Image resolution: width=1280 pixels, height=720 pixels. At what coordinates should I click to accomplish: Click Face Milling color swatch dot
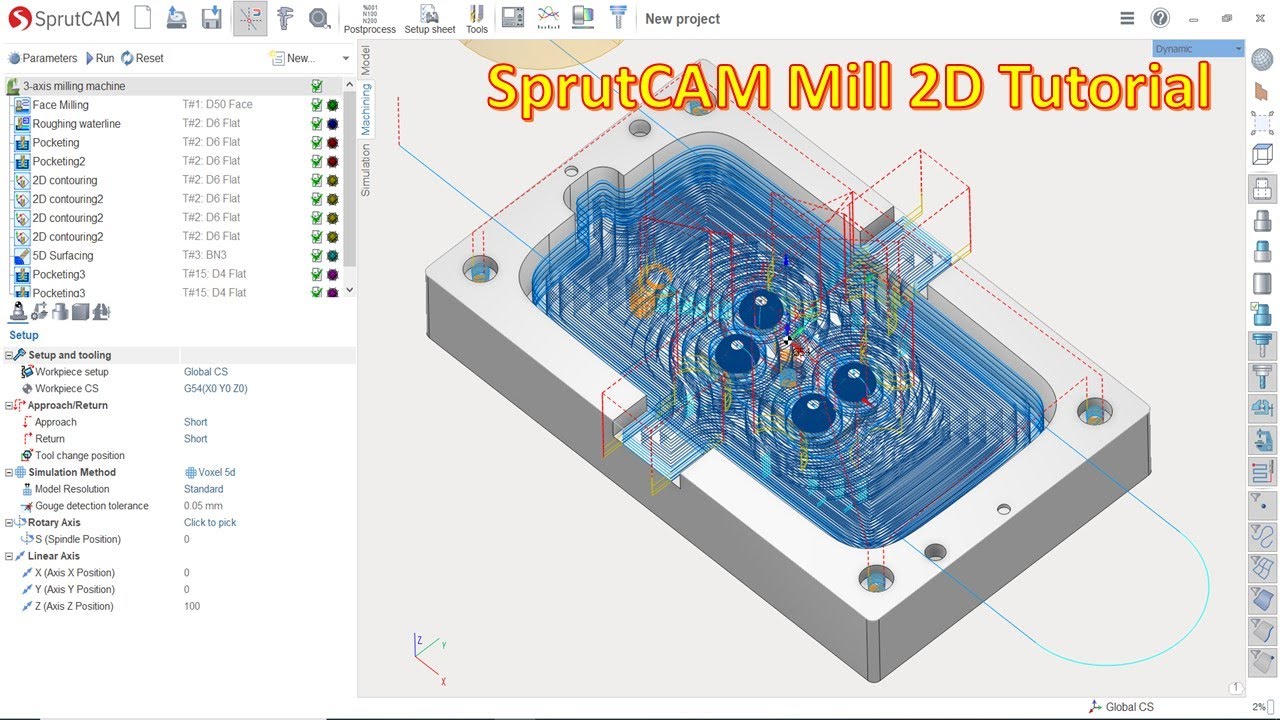(332, 105)
